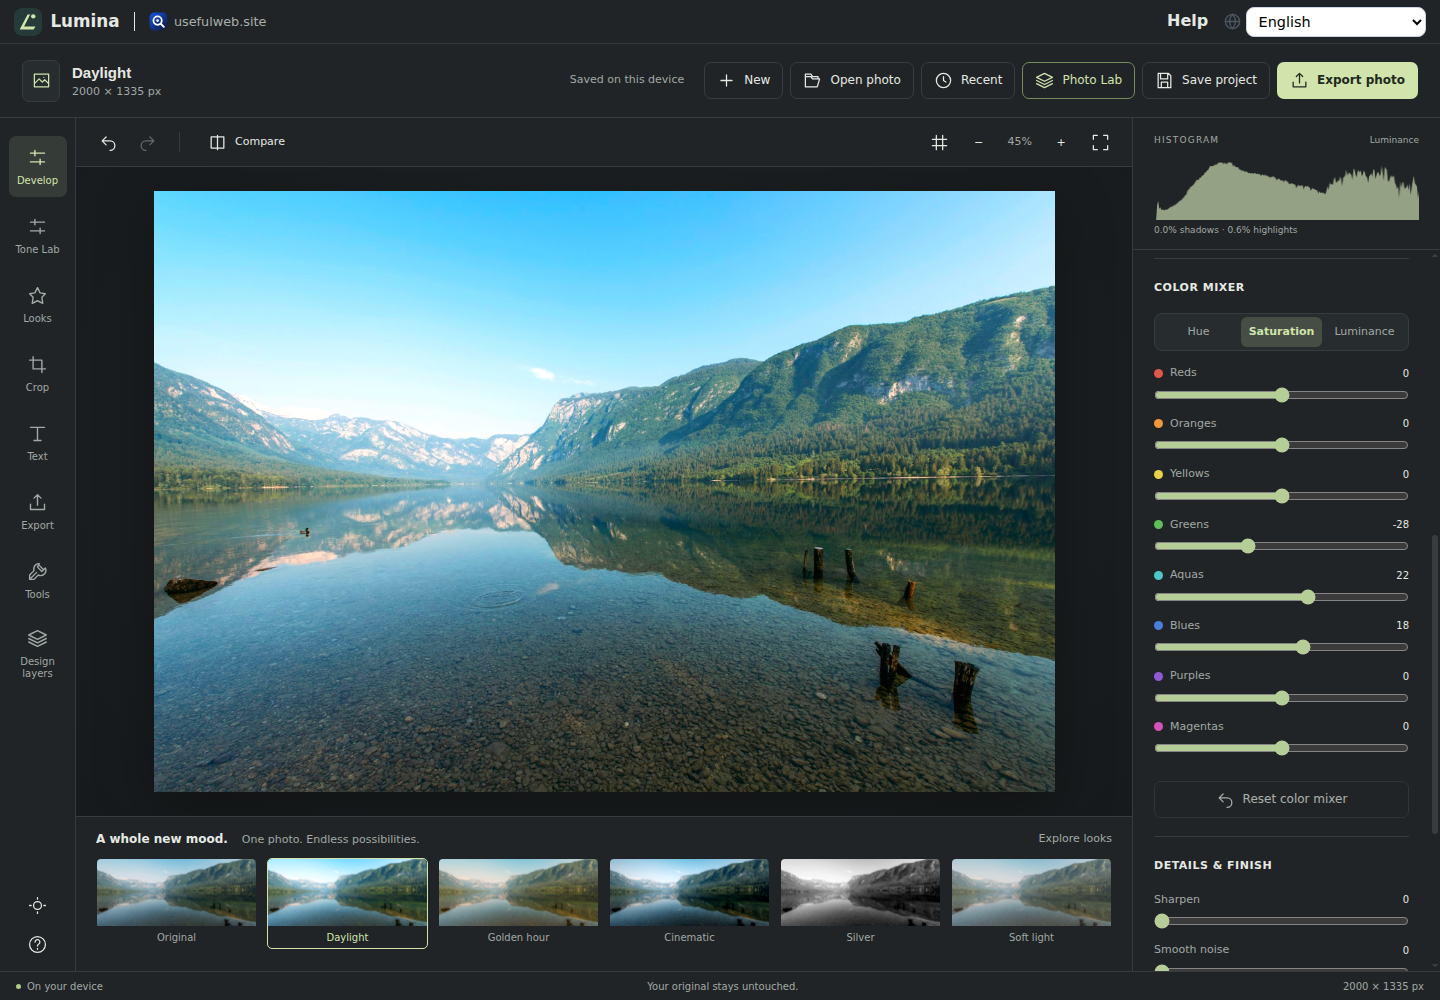This screenshot has height=1000, width=1440.
Task: Enter fullscreen view
Action: point(1100,143)
